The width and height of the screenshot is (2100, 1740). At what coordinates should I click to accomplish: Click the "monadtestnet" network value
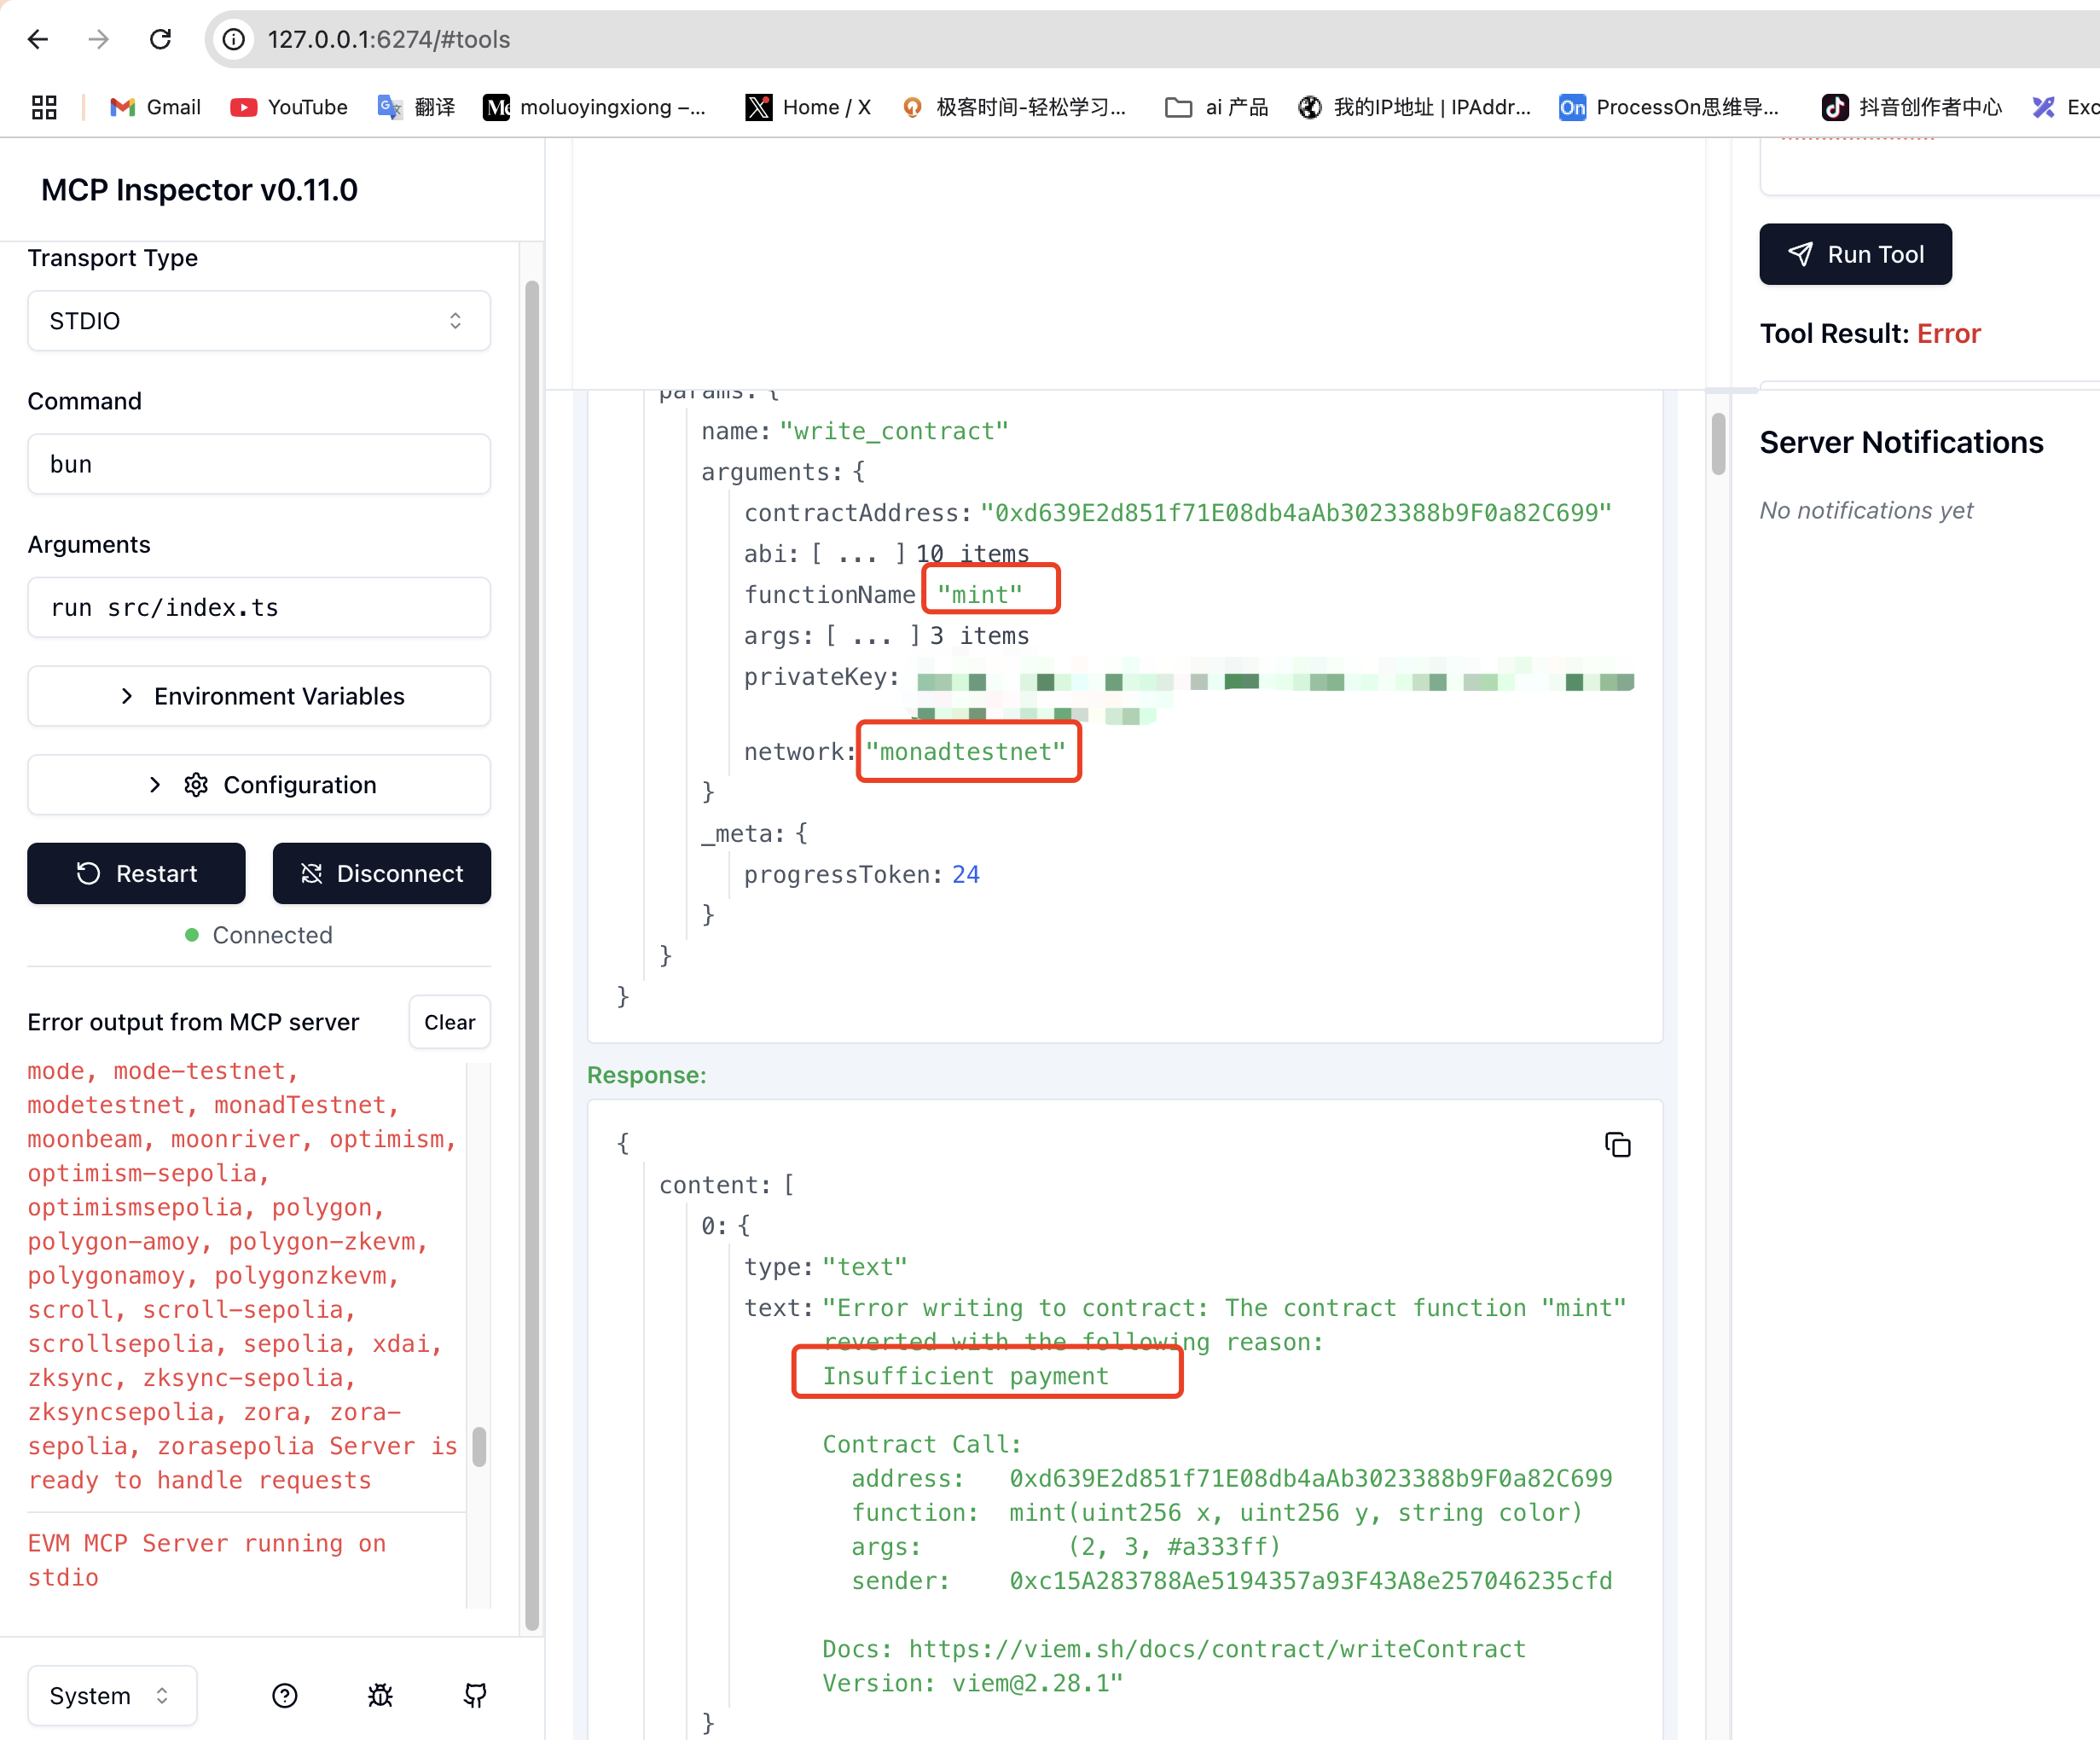(965, 751)
